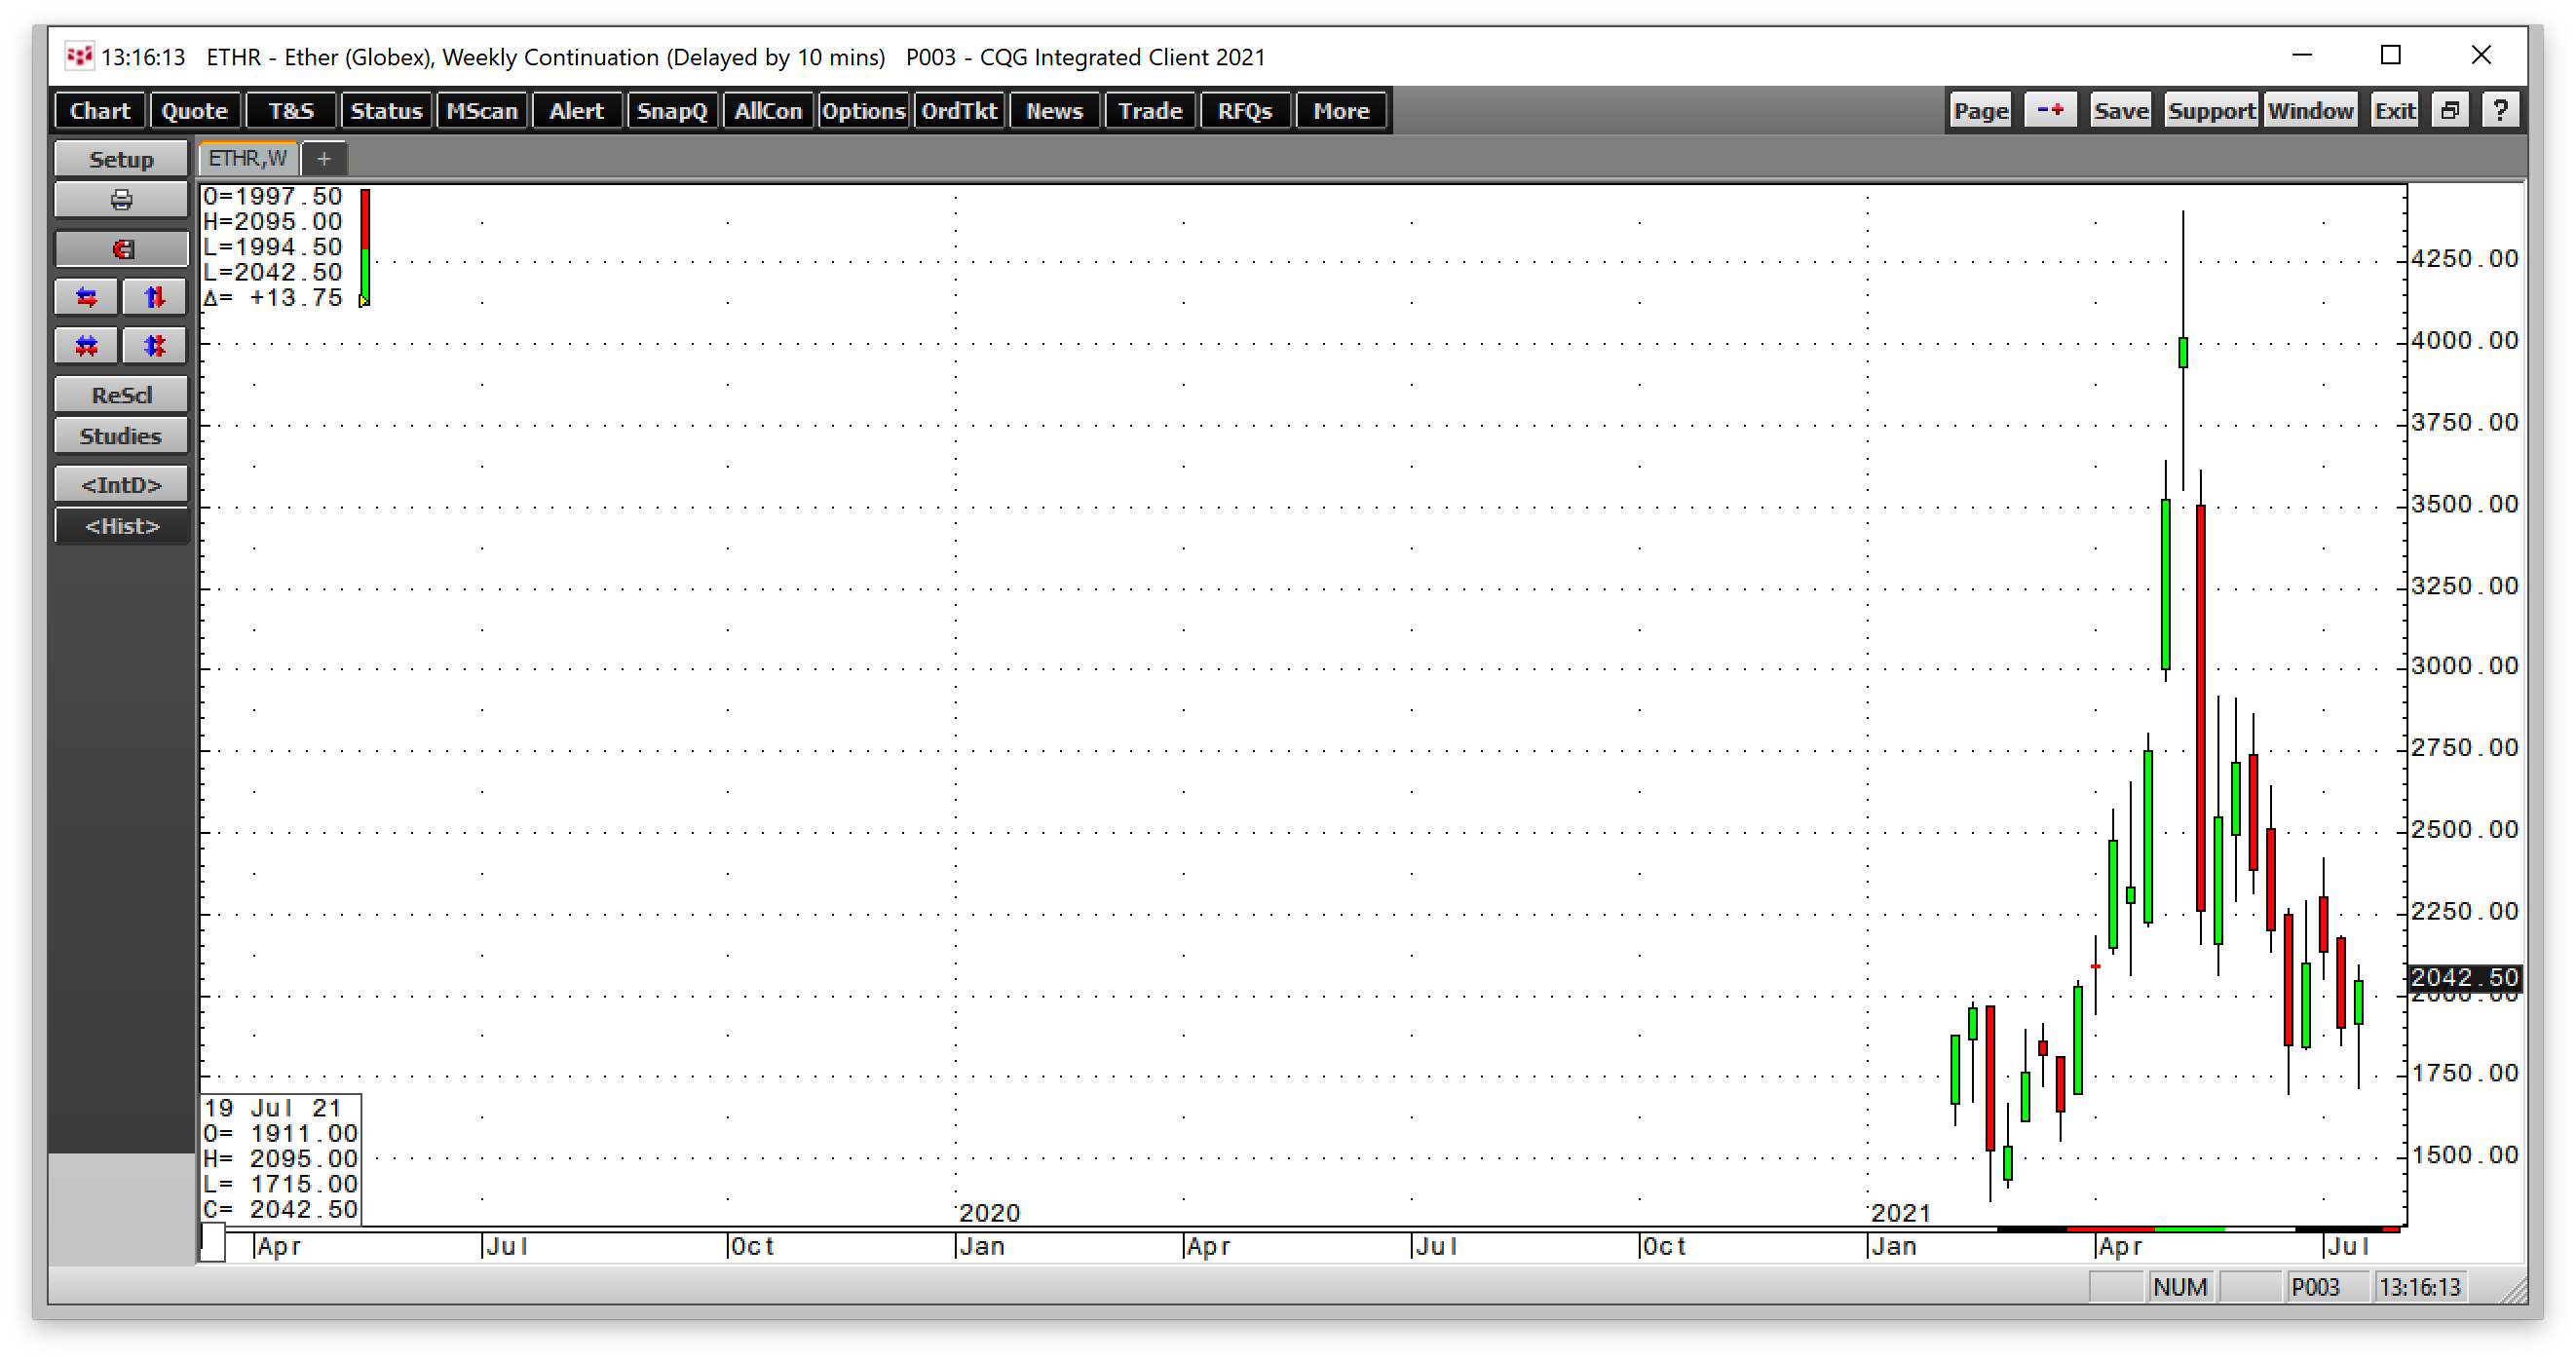Open the Alert toolbar button
This screenshot has height=1360, width=2576.
pos(577,111)
